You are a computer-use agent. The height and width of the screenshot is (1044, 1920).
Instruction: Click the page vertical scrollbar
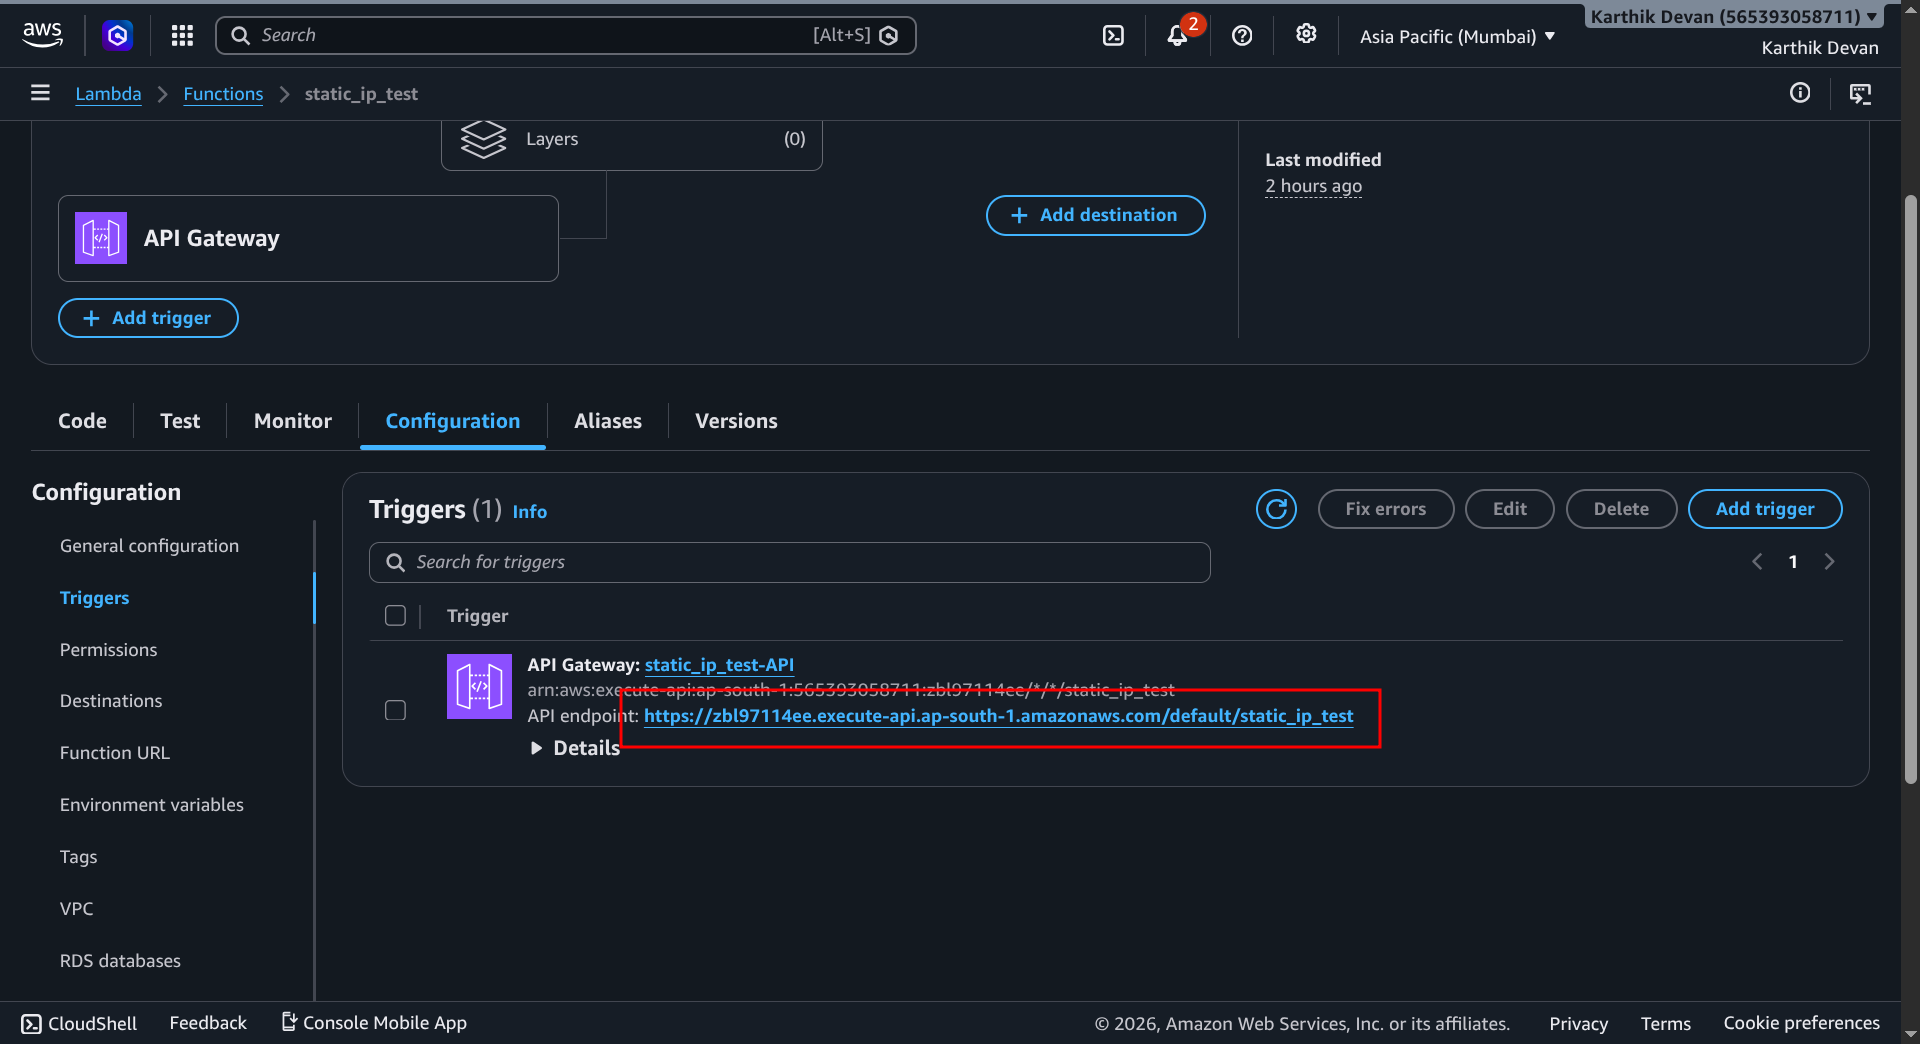pos(1910,490)
